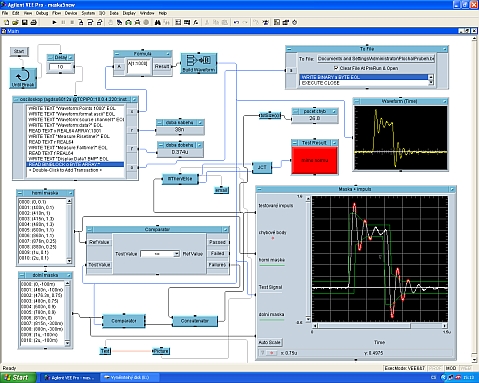Click the Maska graph horizontal scrollbar thumb
This screenshot has height=383, width=479.
coord(364,325)
